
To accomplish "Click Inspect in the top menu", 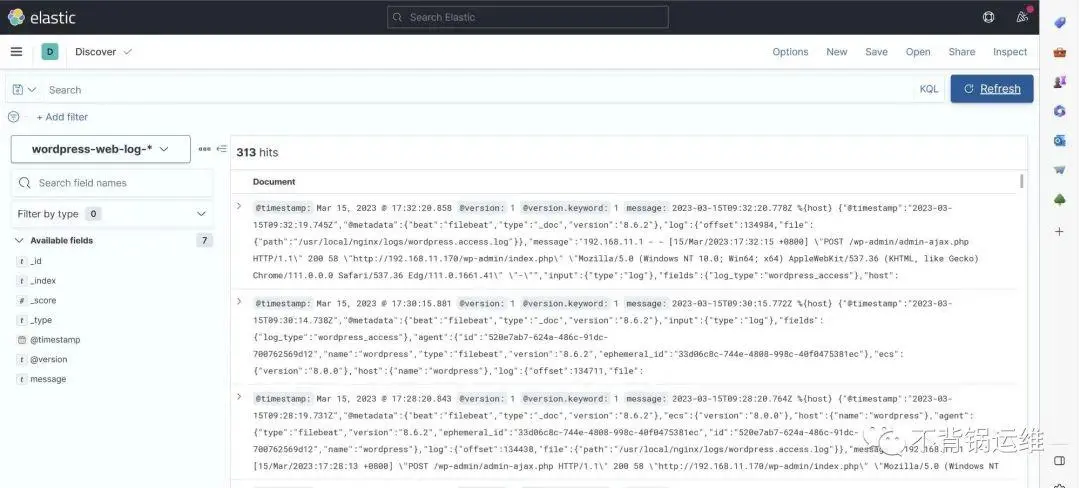I will coord(1010,52).
